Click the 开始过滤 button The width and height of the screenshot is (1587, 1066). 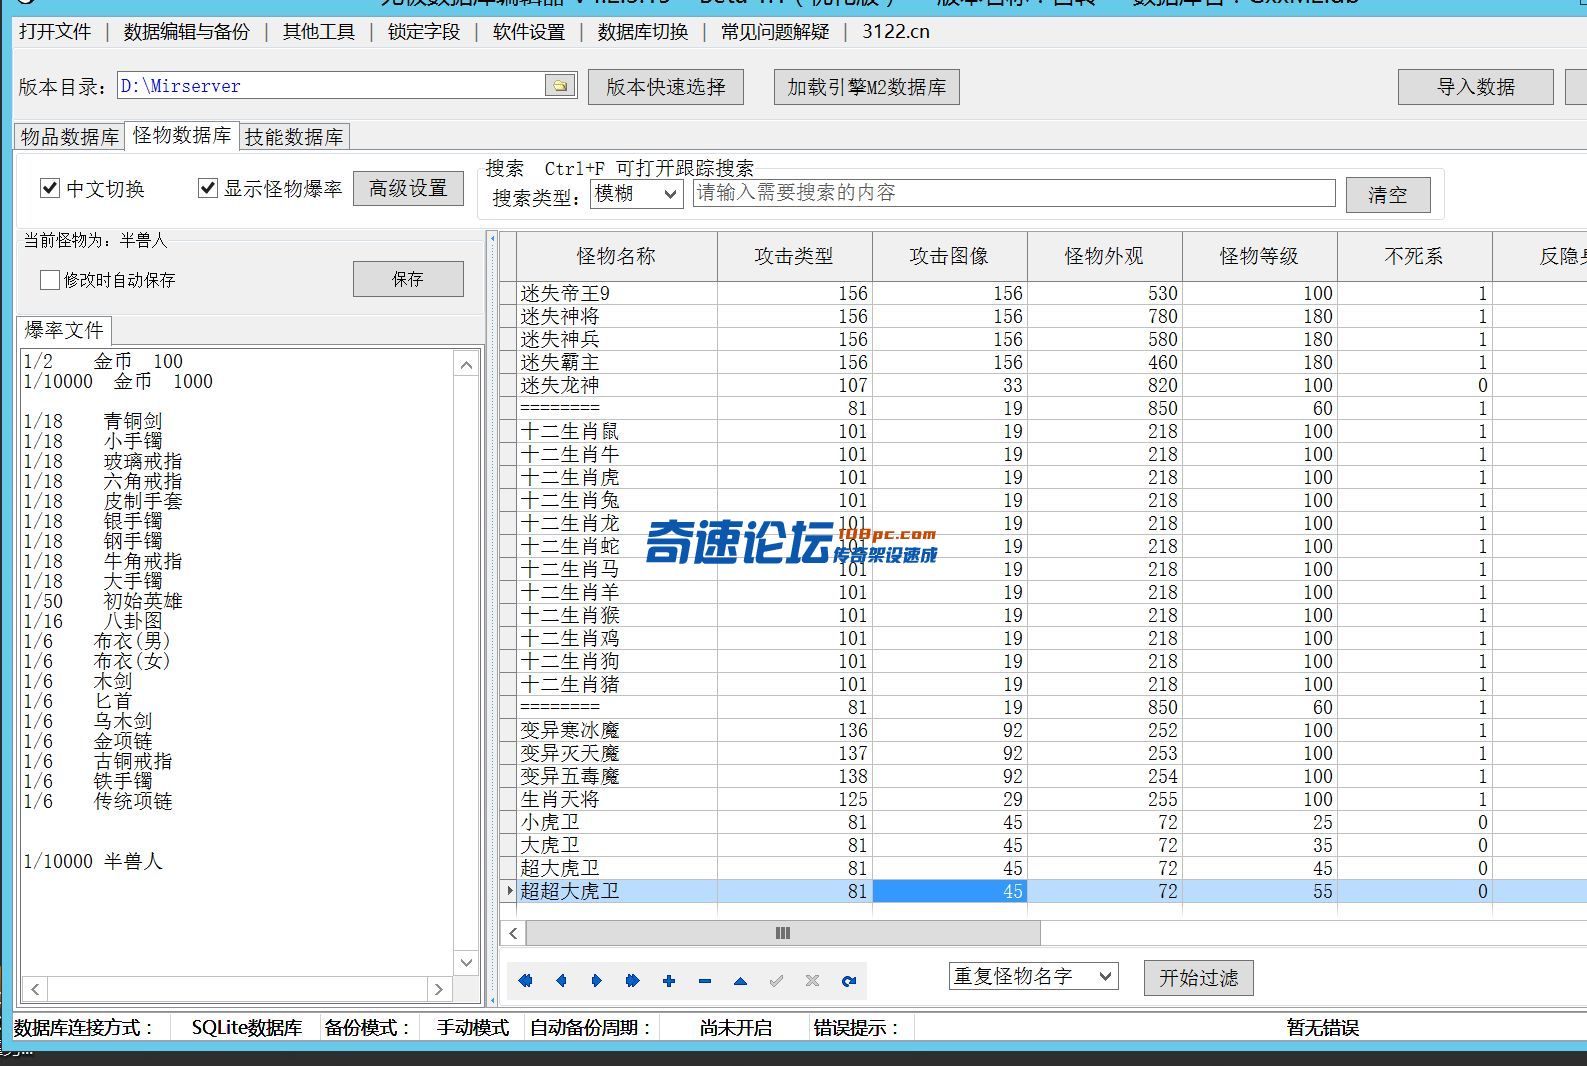[x=1199, y=977]
